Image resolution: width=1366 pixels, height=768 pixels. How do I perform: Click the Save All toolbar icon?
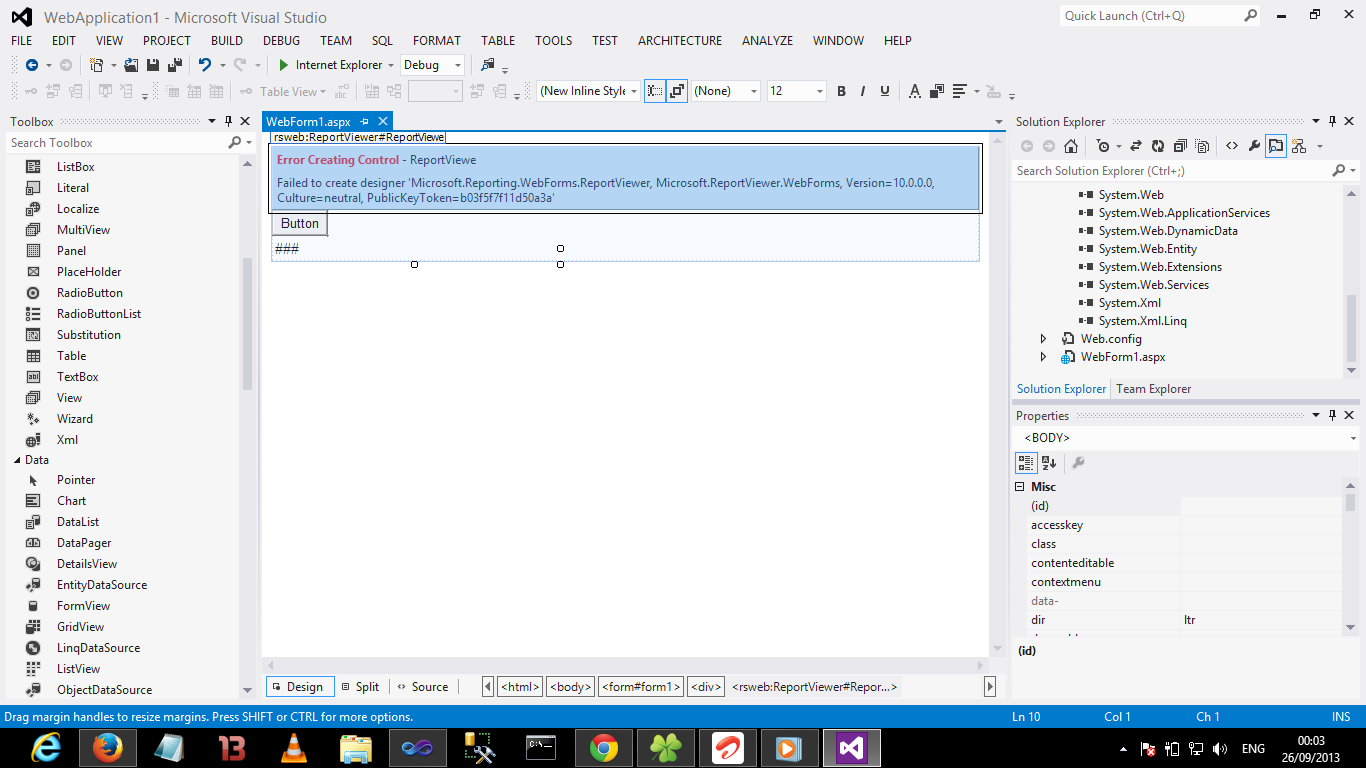tap(174, 65)
